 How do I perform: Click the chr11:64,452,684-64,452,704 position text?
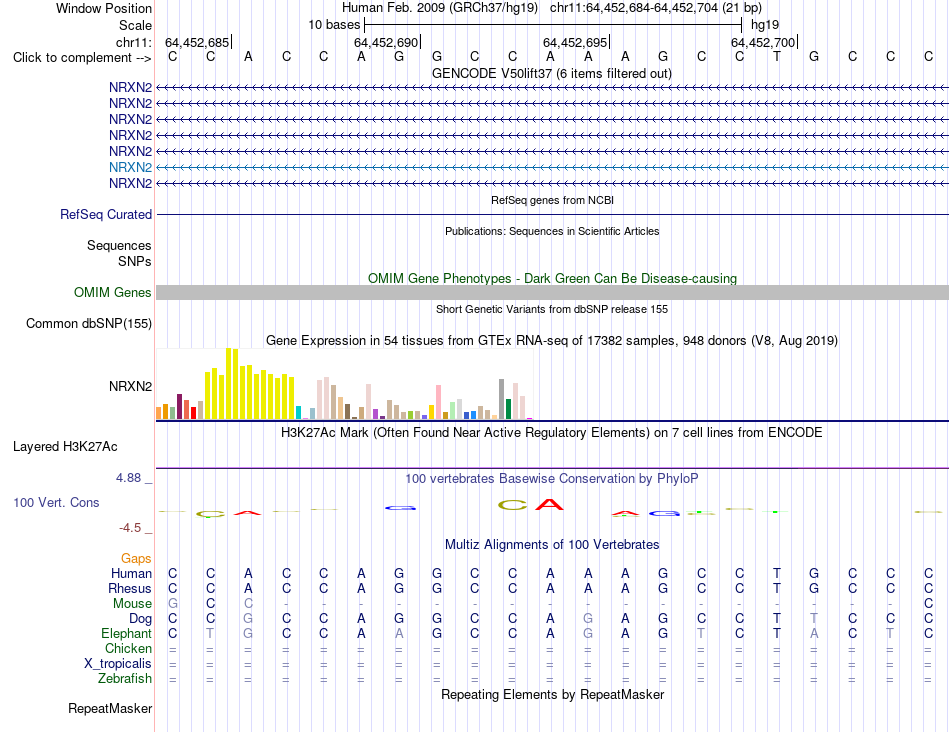pyautogui.click(x=656, y=8)
